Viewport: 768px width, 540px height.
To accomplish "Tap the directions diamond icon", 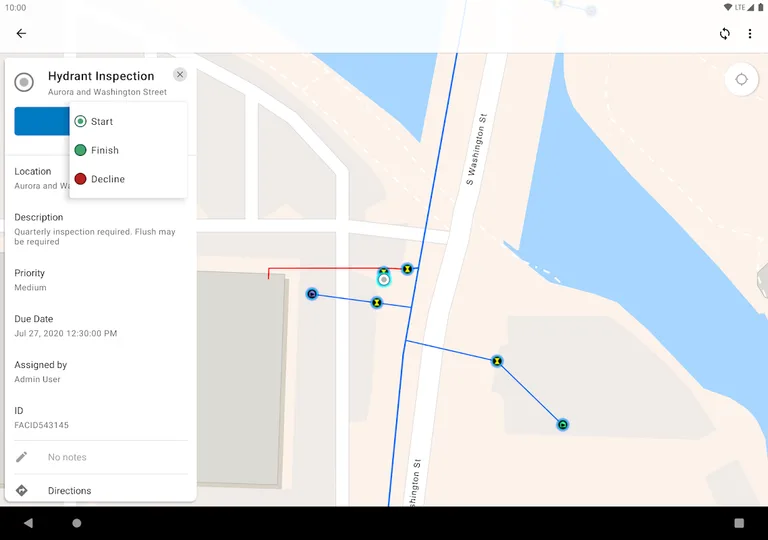I will tap(22, 490).
